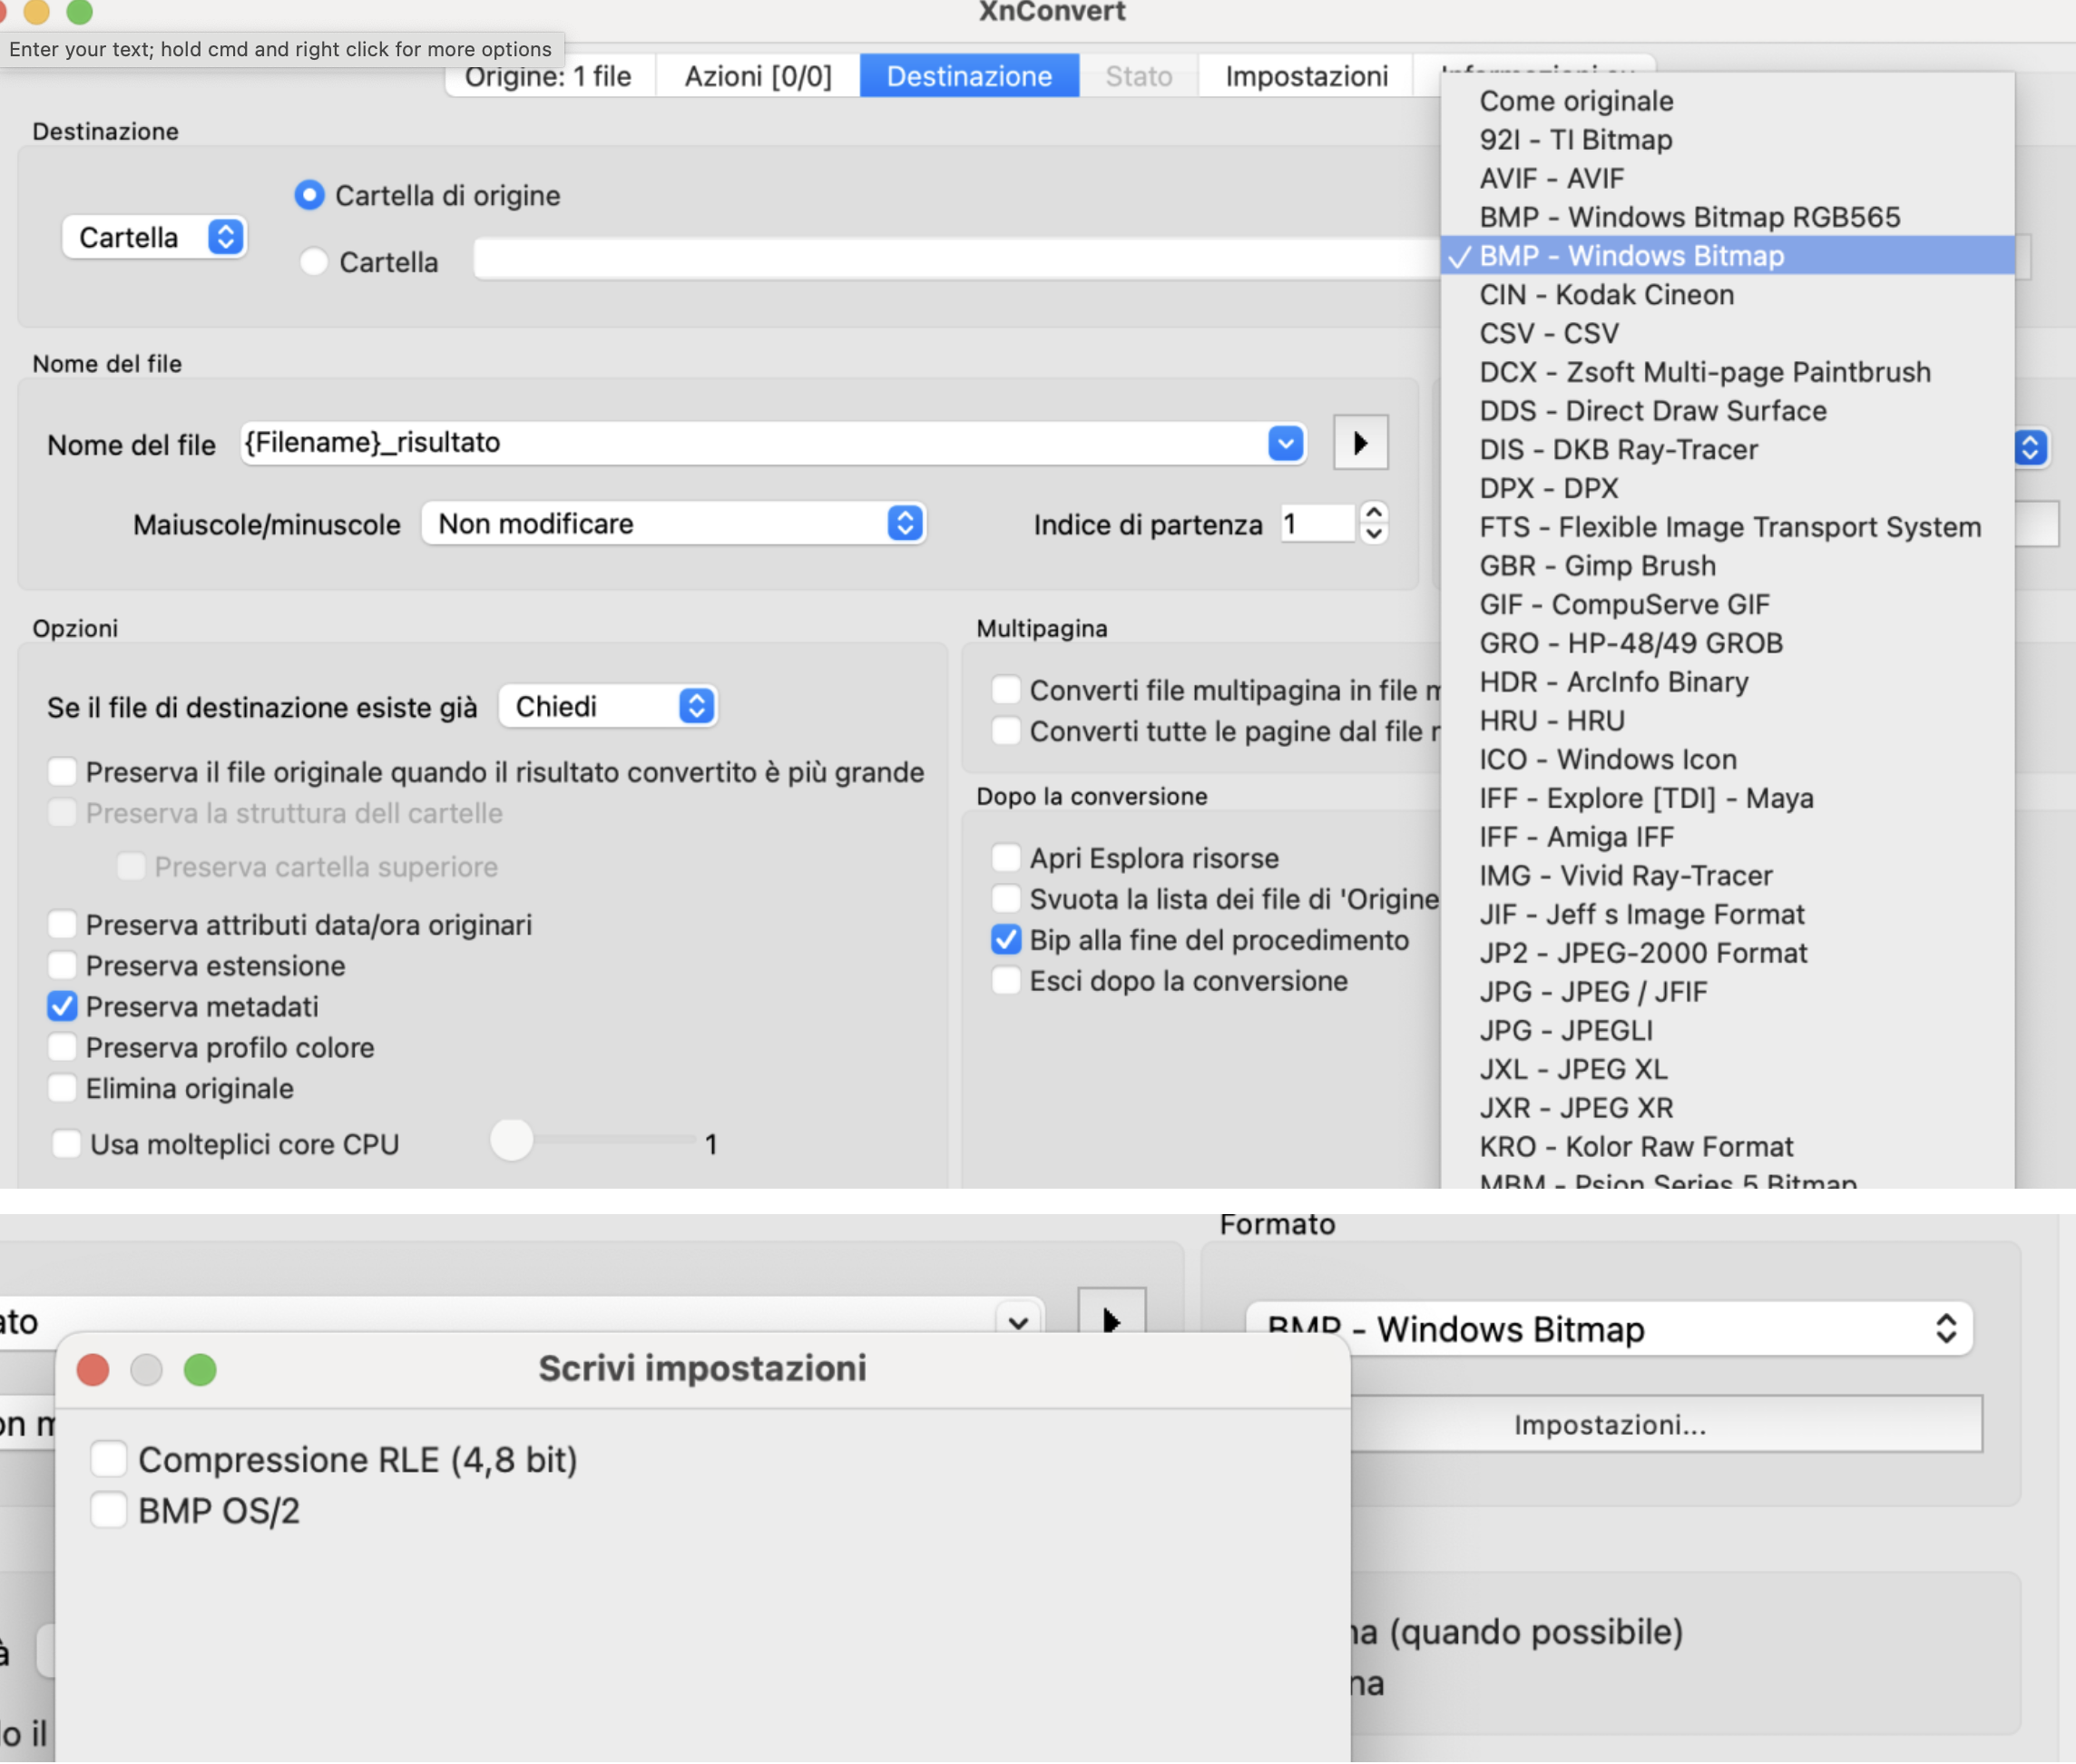
Task: Click the Nome del file text field
Action: pos(756,443)
